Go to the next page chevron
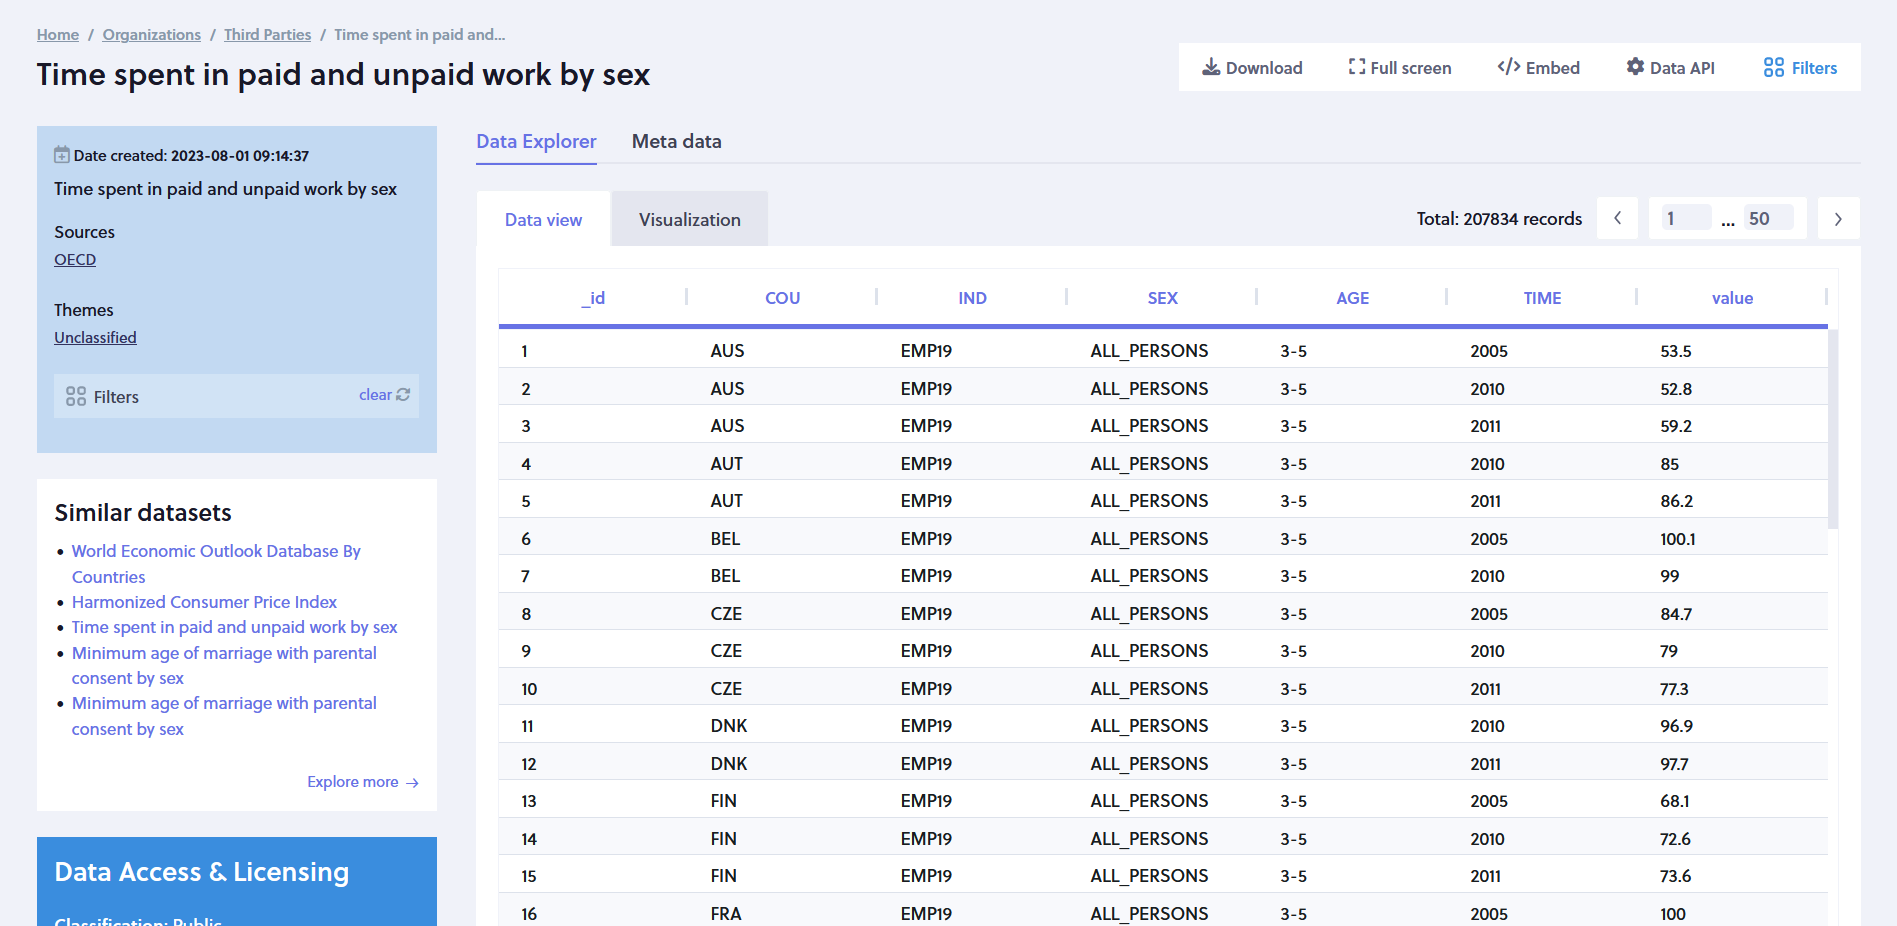Viewport: 1897px width, 926px height. (1838, 219)
